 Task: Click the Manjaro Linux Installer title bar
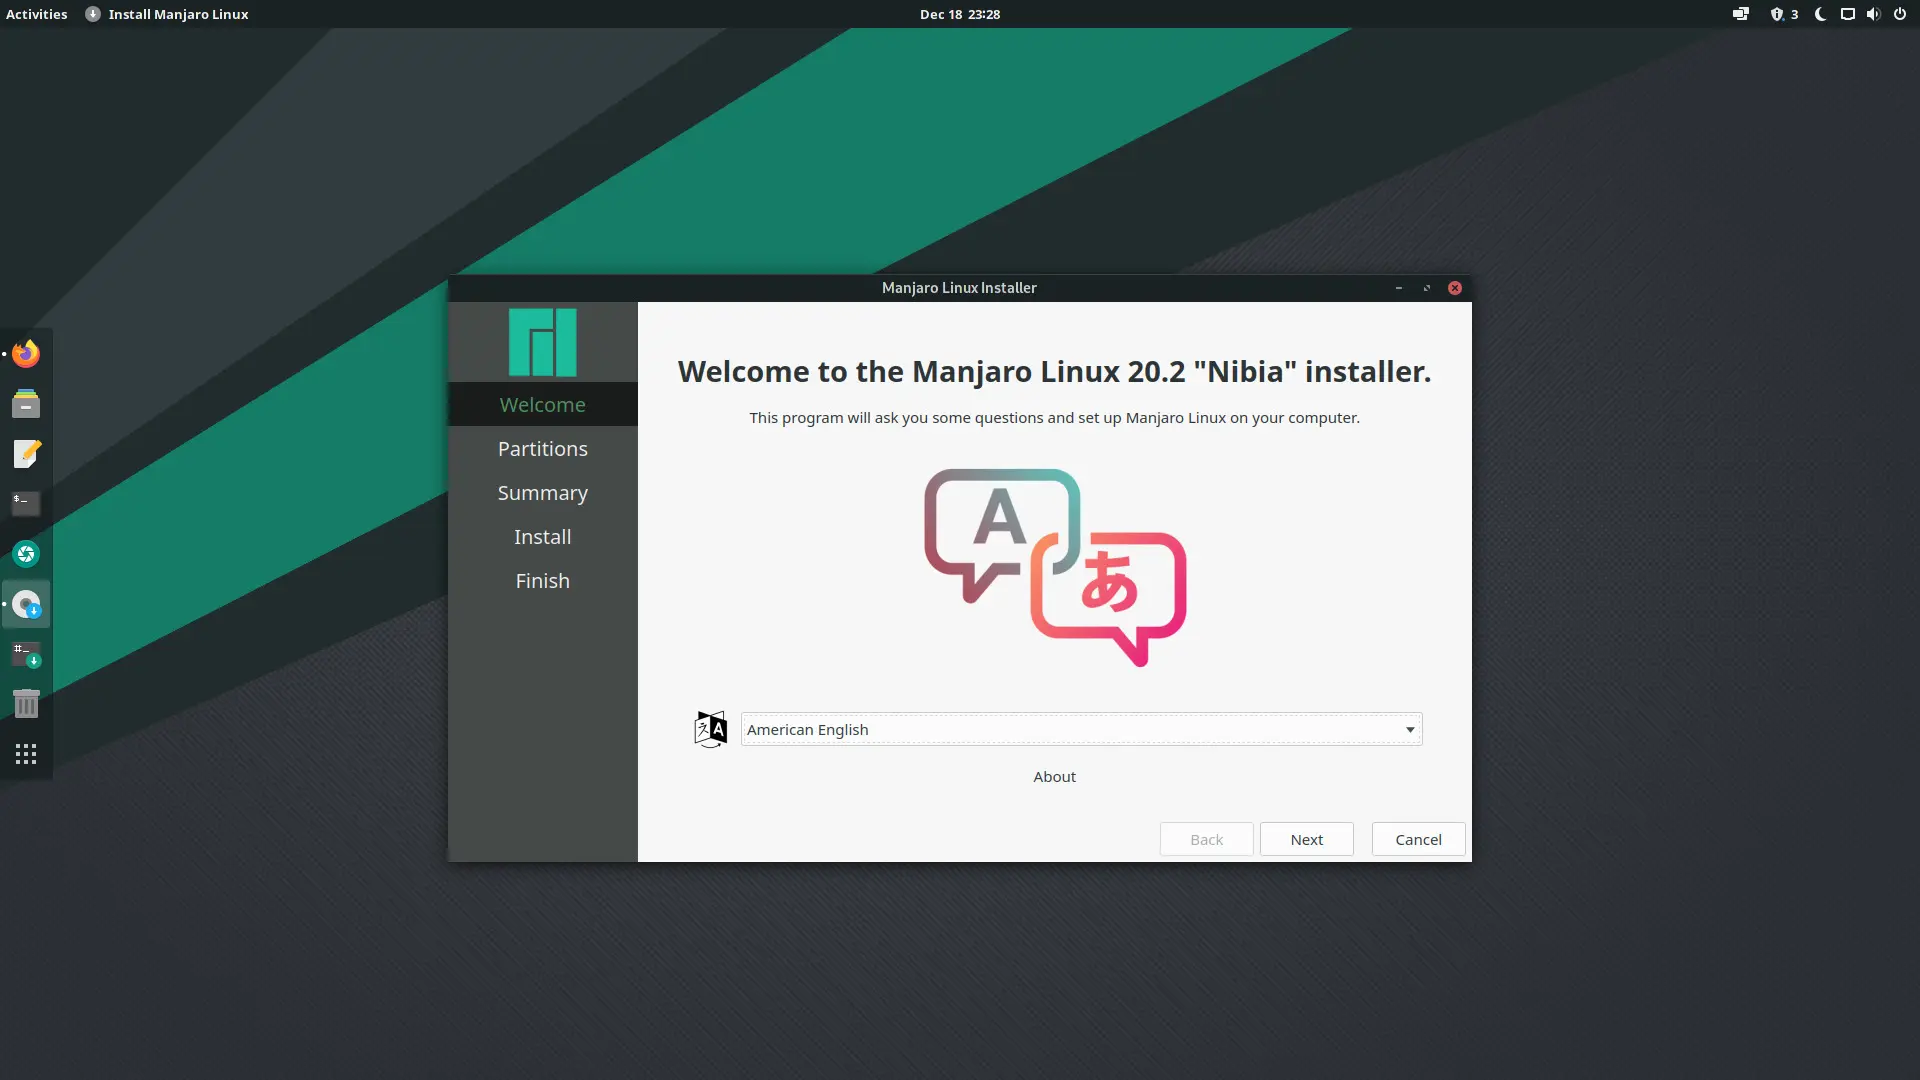tap(959, 288)
